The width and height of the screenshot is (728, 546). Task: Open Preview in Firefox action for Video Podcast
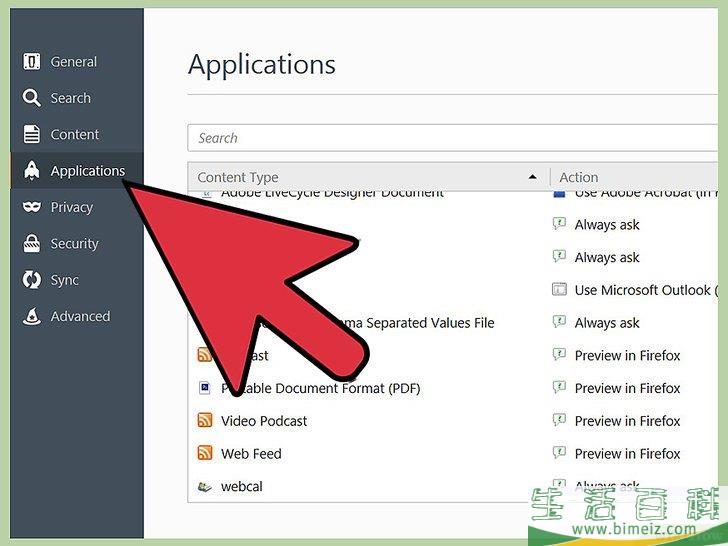616,421
